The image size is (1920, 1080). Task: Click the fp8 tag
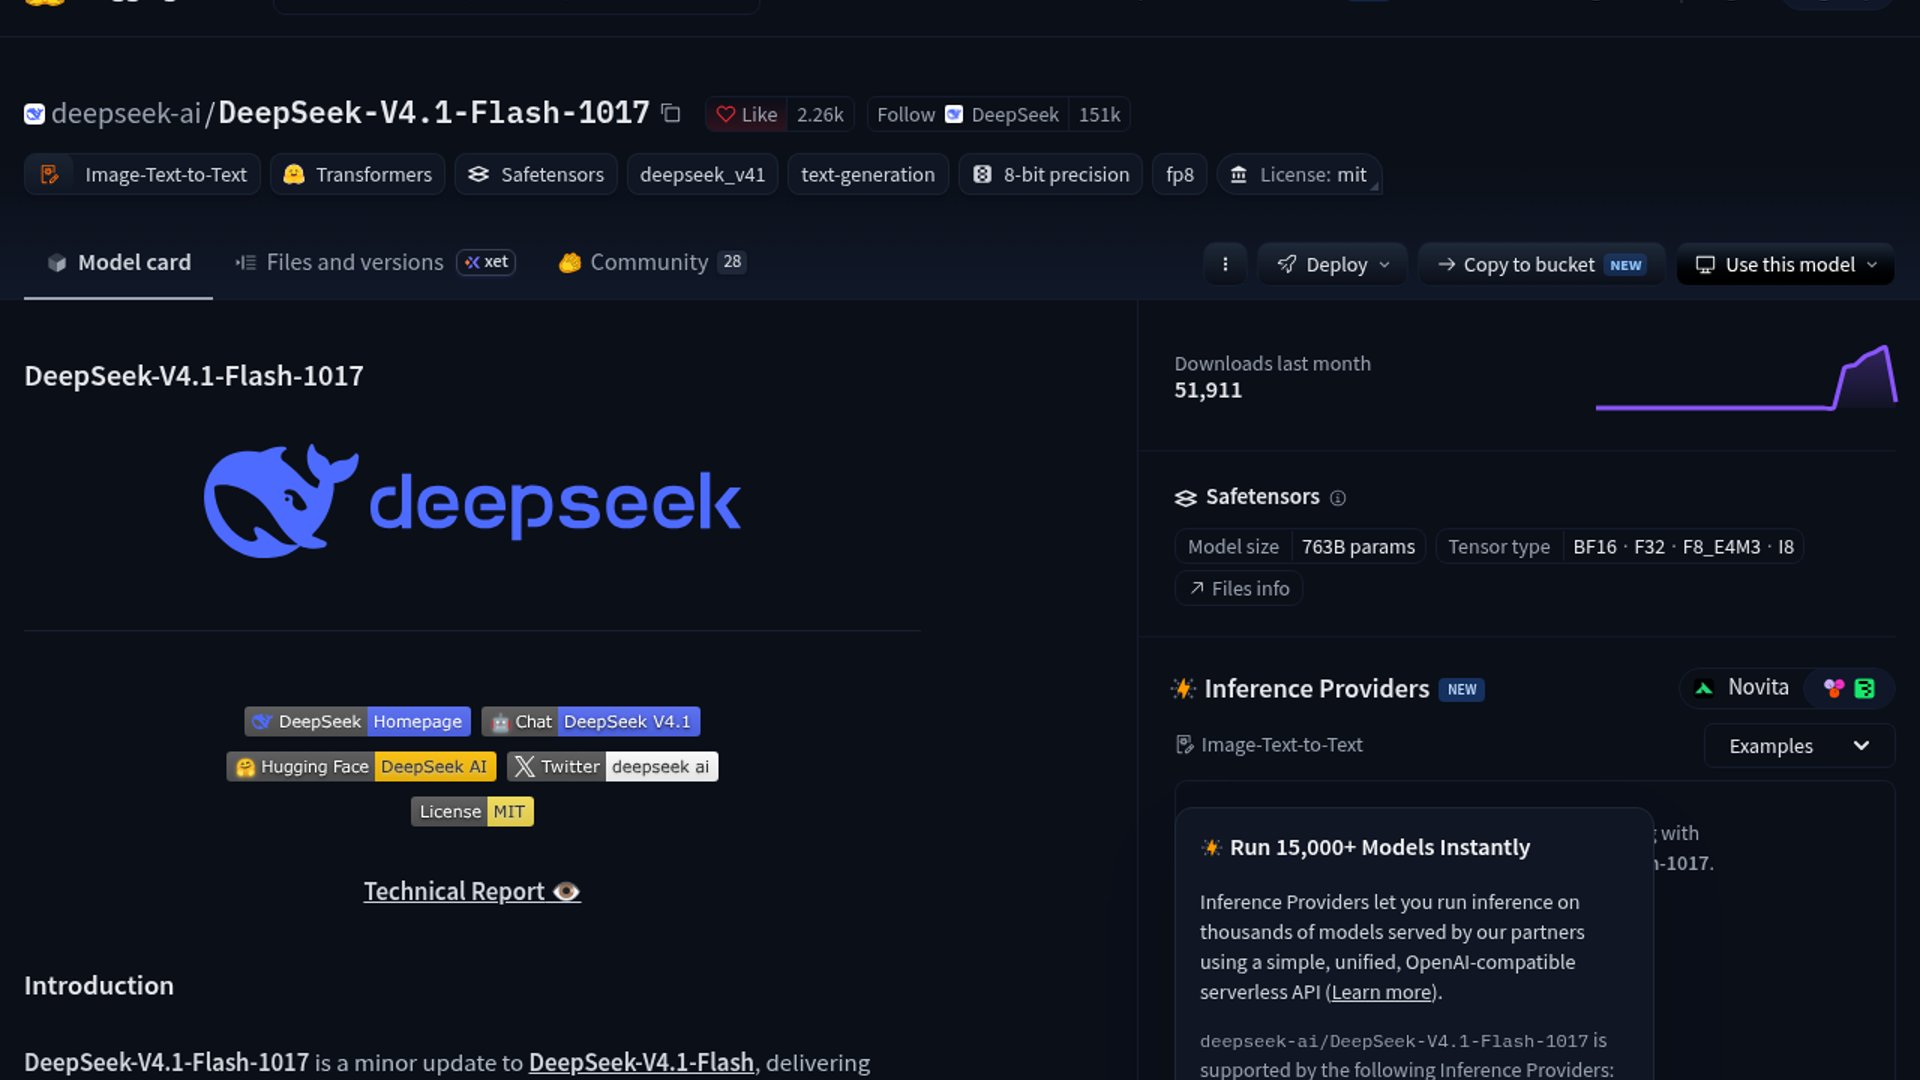(1180, 175)
